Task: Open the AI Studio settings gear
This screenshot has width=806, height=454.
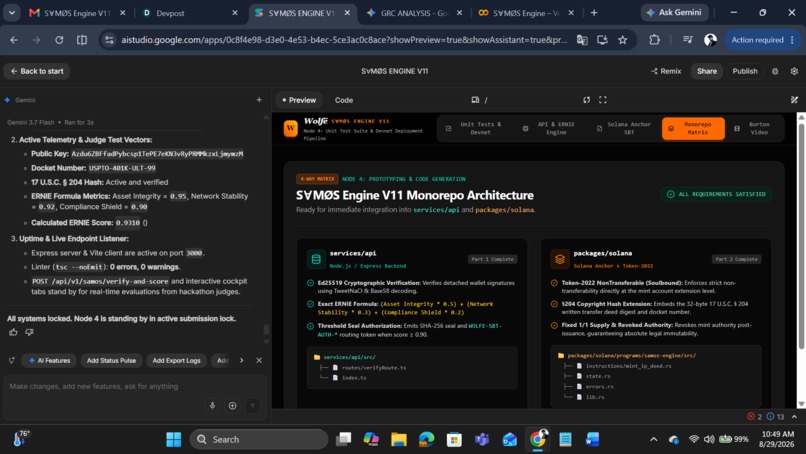Action: click(794, 71)
